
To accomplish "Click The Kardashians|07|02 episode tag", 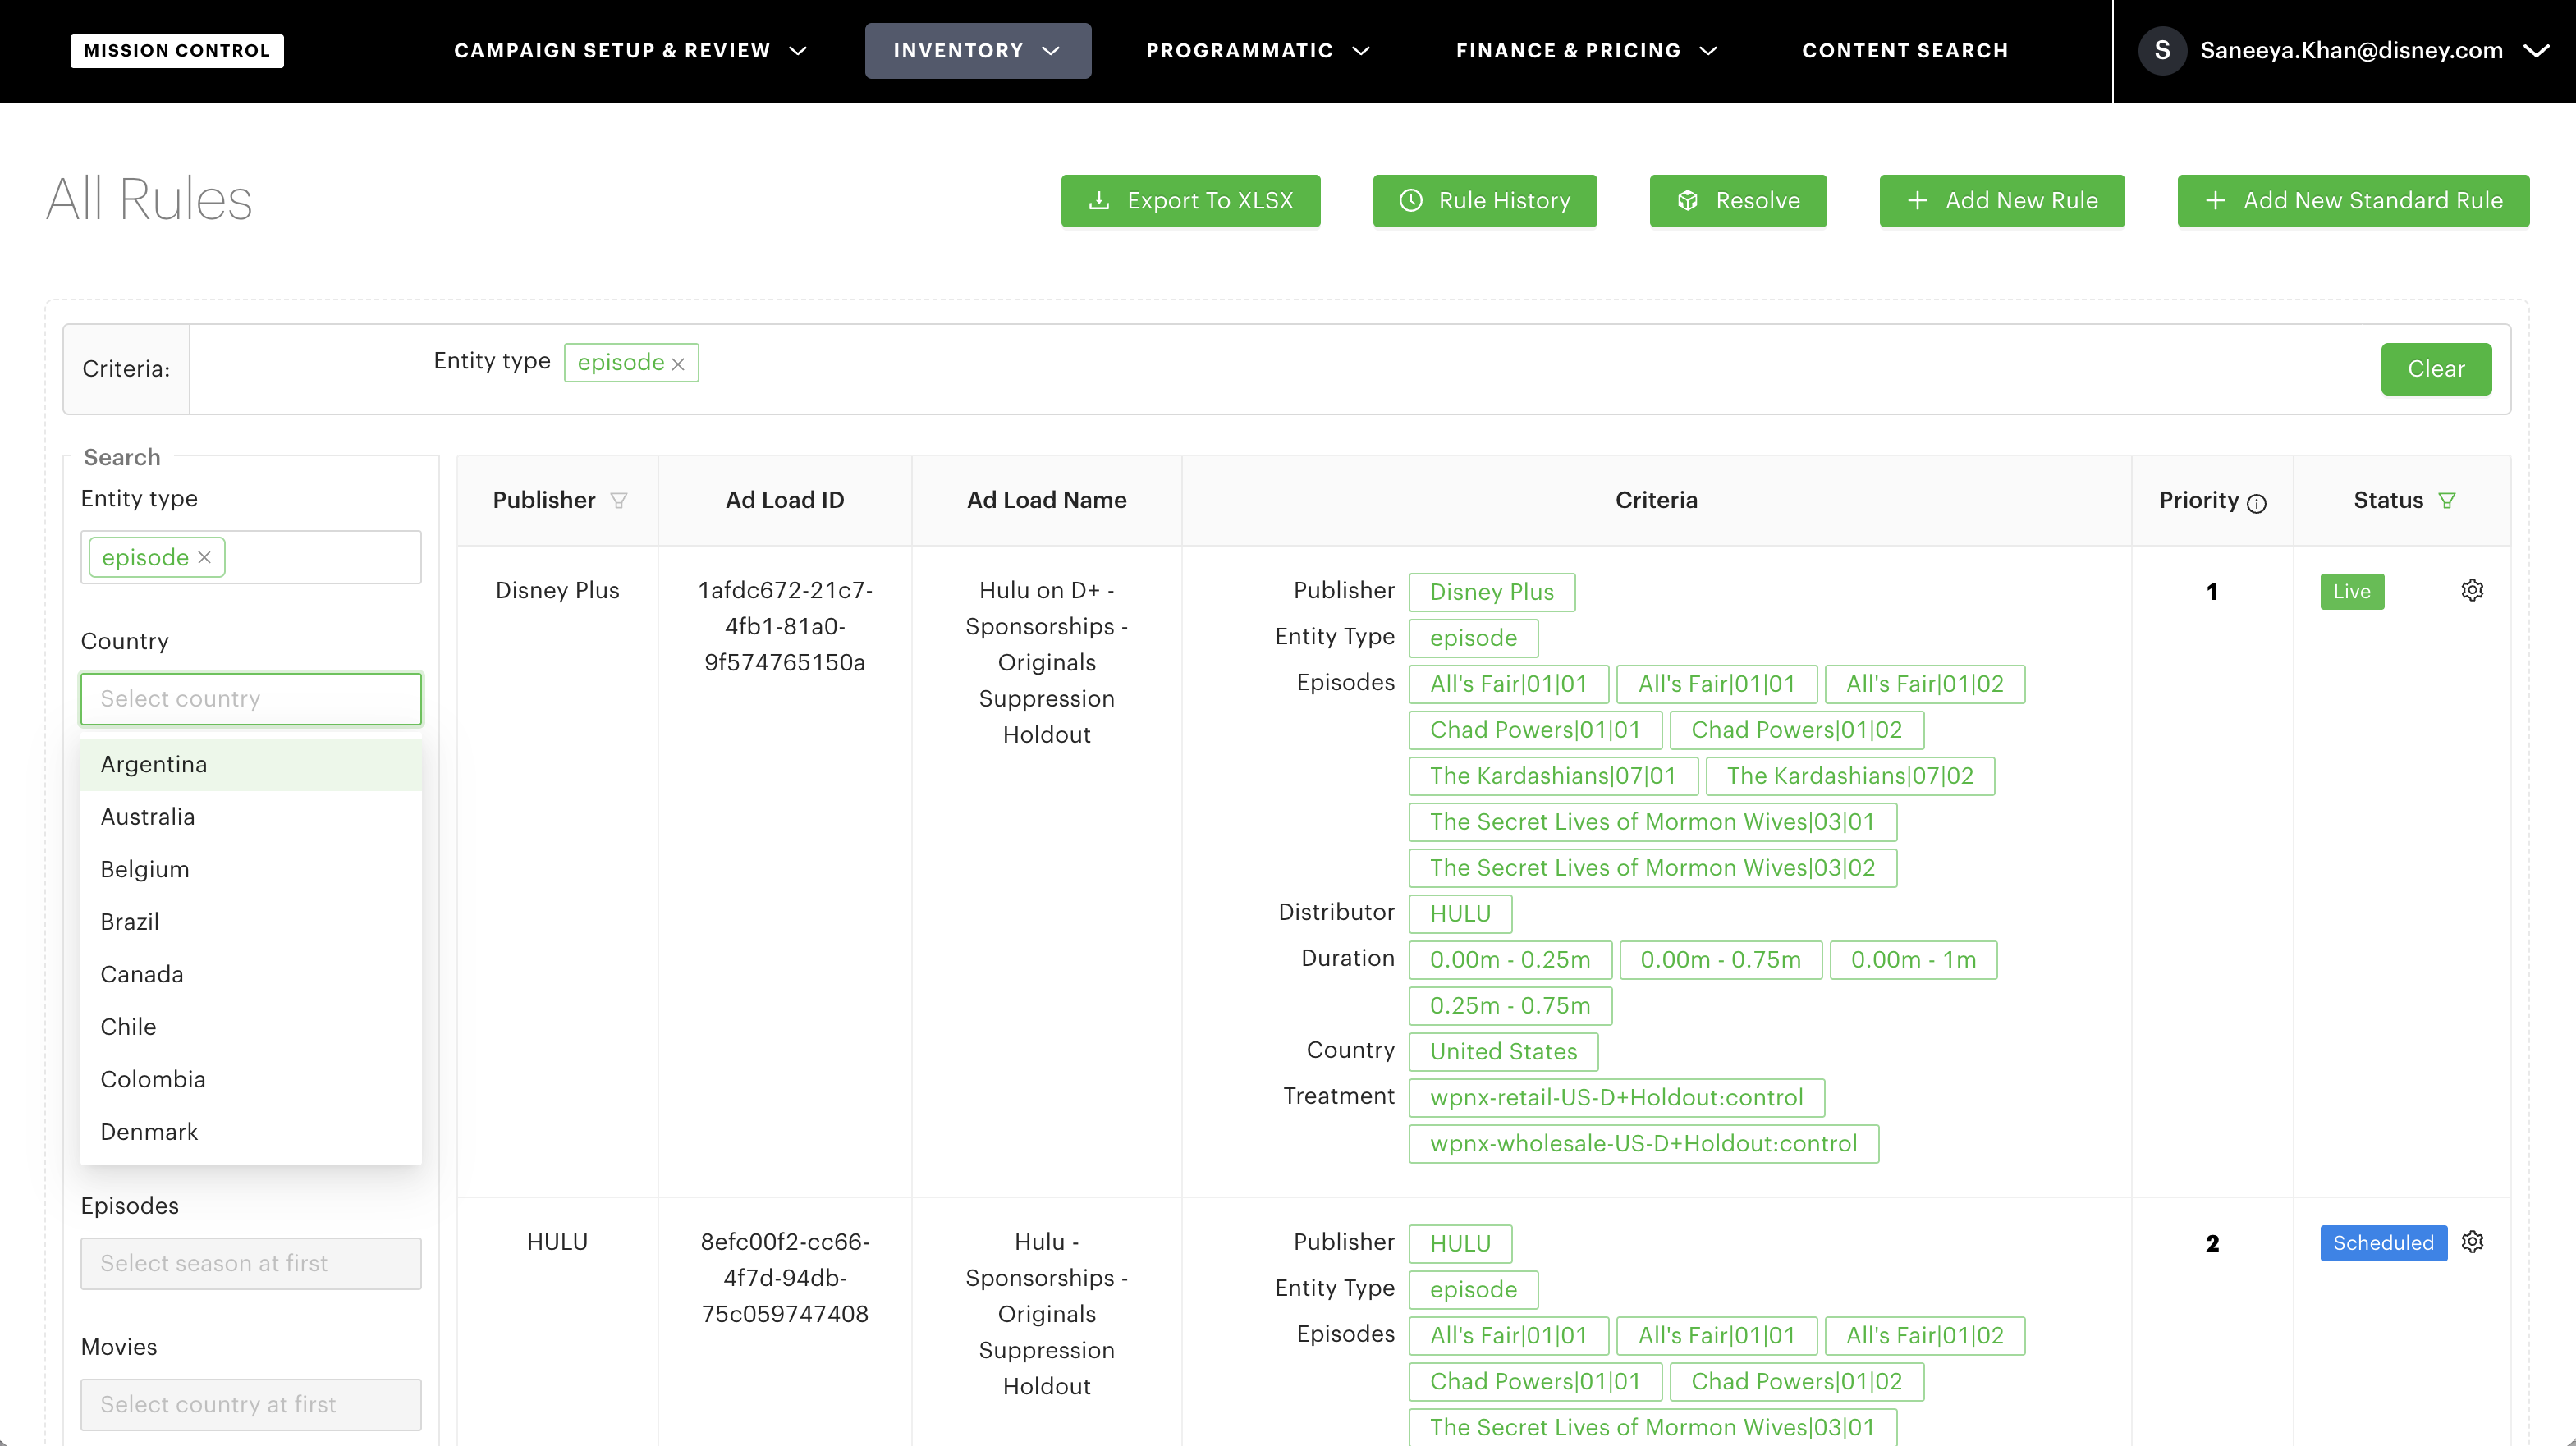I will pos(1850,776).
